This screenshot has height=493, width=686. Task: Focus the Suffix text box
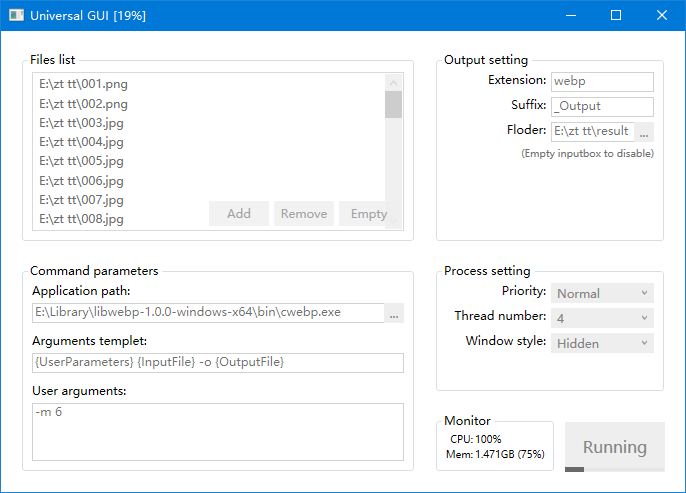(601, 106)
